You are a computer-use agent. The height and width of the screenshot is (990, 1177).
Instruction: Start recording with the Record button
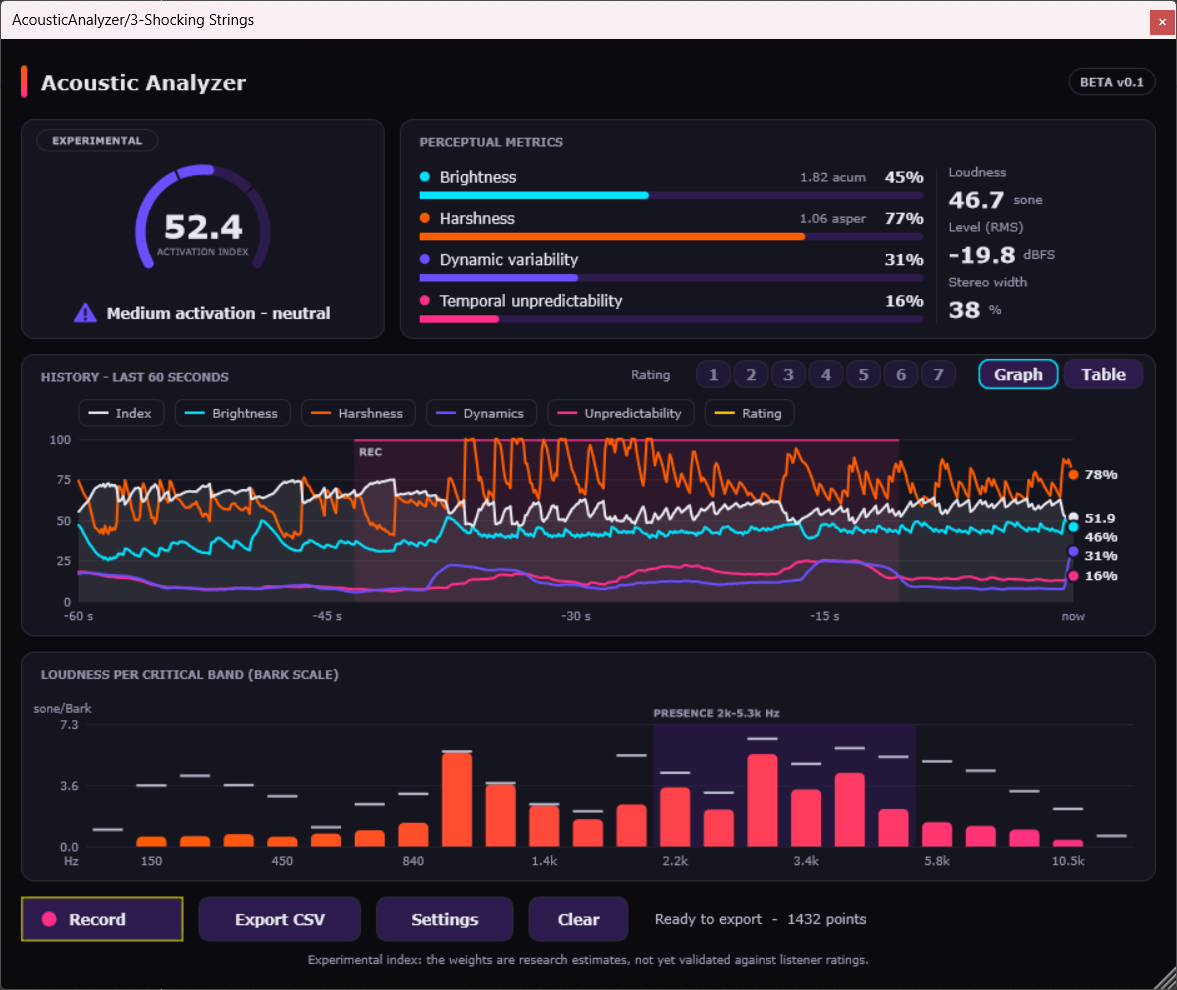102,919
